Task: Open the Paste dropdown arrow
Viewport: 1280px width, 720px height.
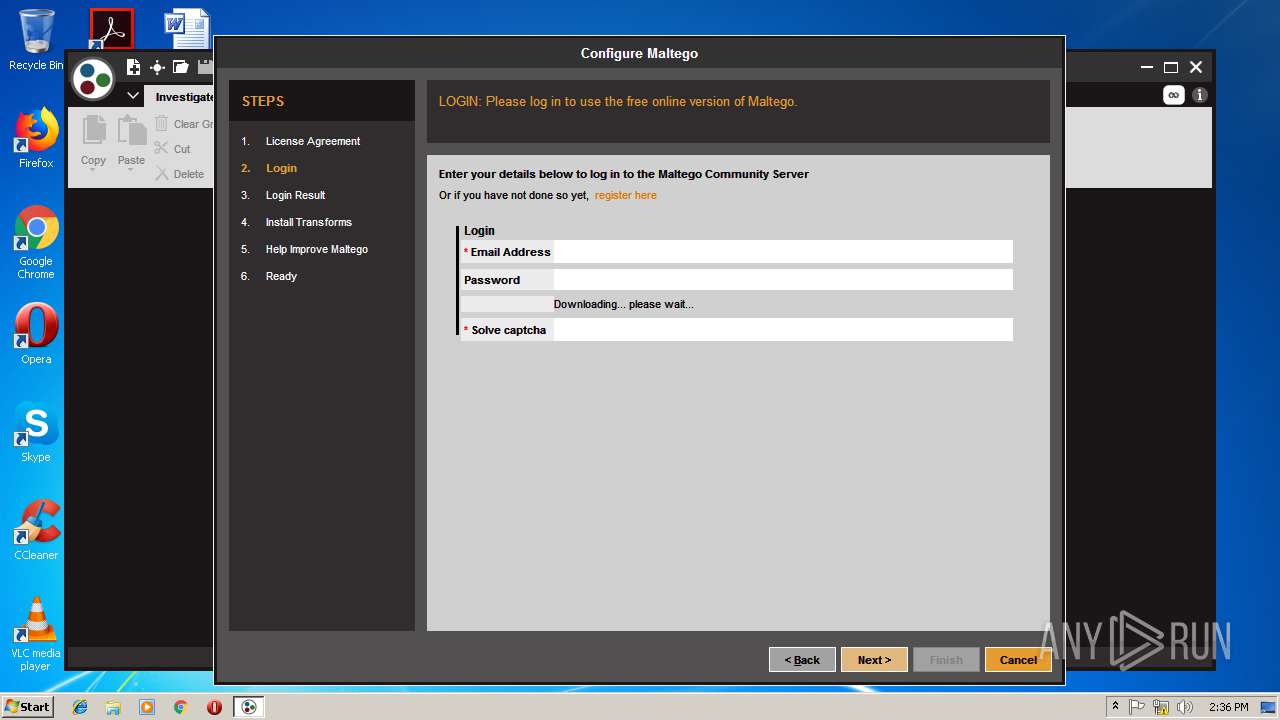Action: (x=131, y=171)
